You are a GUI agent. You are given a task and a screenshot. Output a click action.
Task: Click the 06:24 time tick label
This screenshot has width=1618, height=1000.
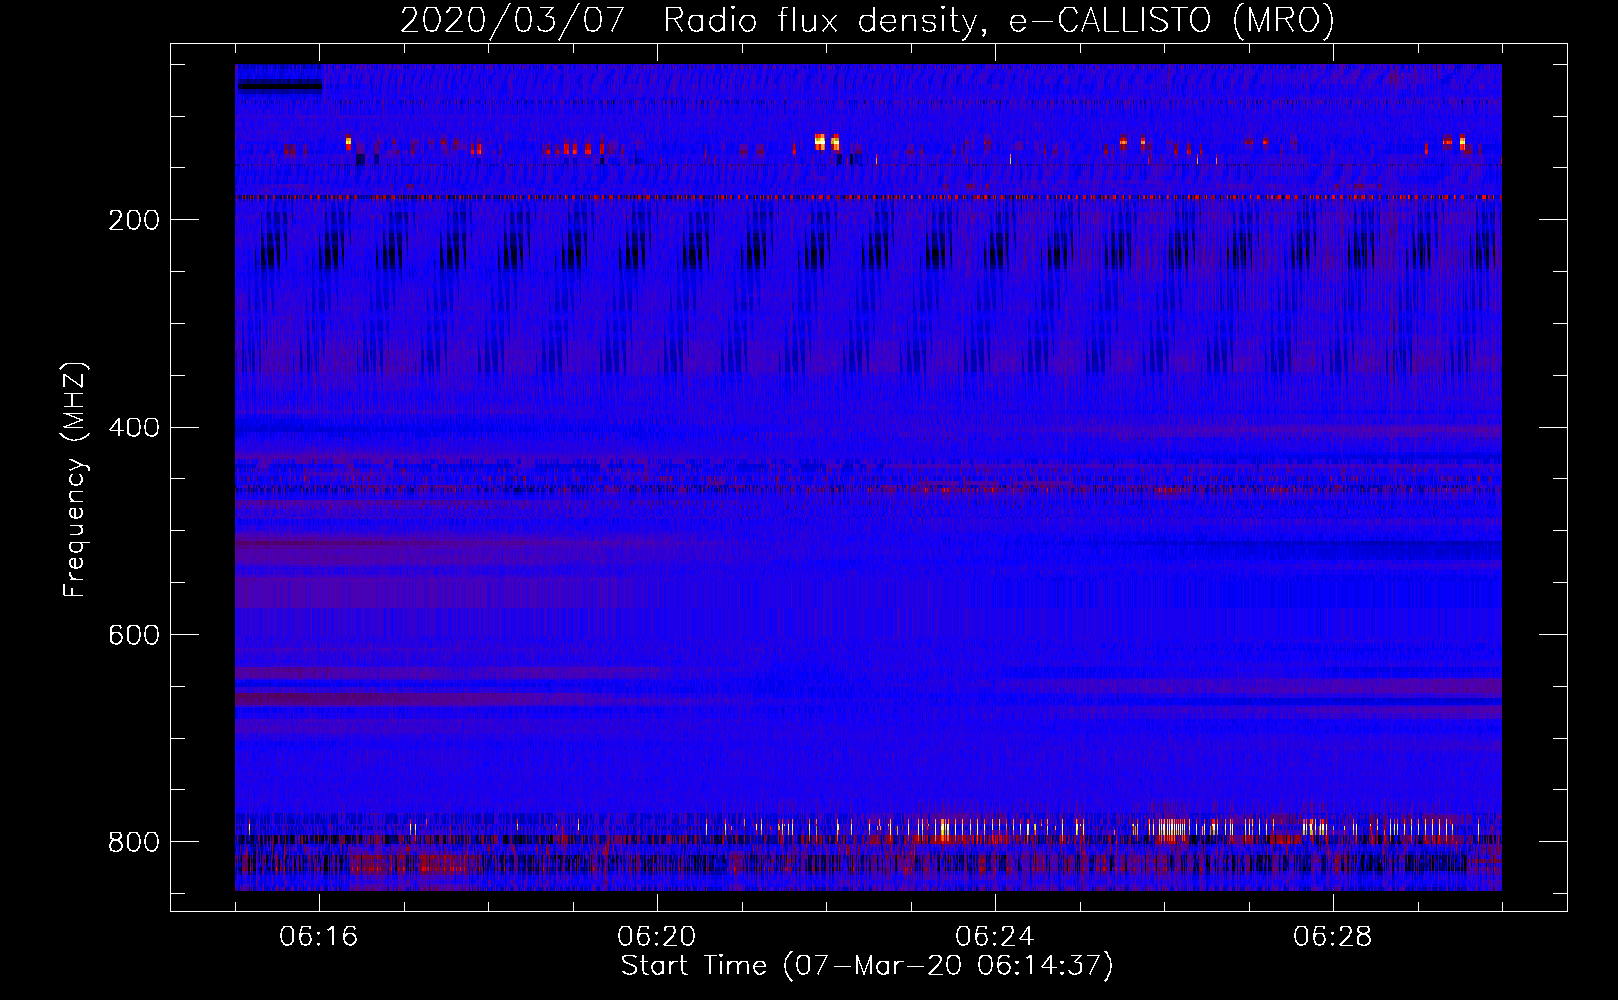pyautogui.click(x=995, y=937)
